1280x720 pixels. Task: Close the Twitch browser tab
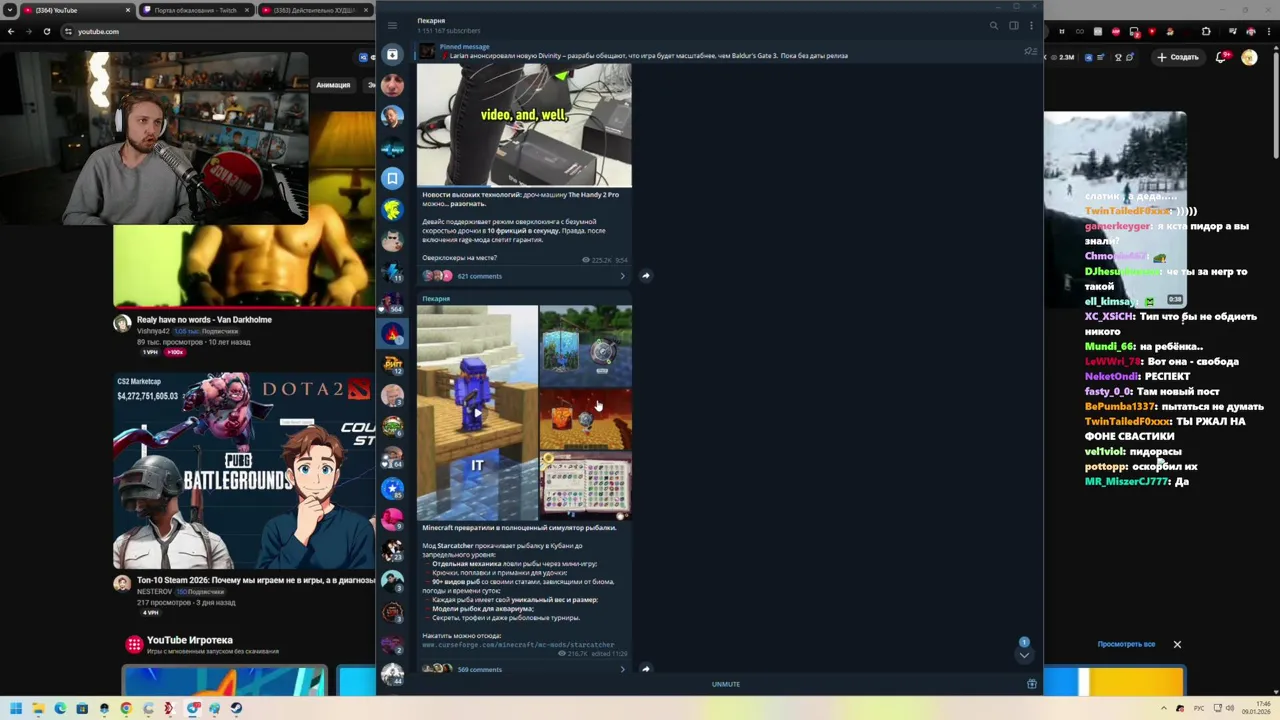[x=246, y=10]
